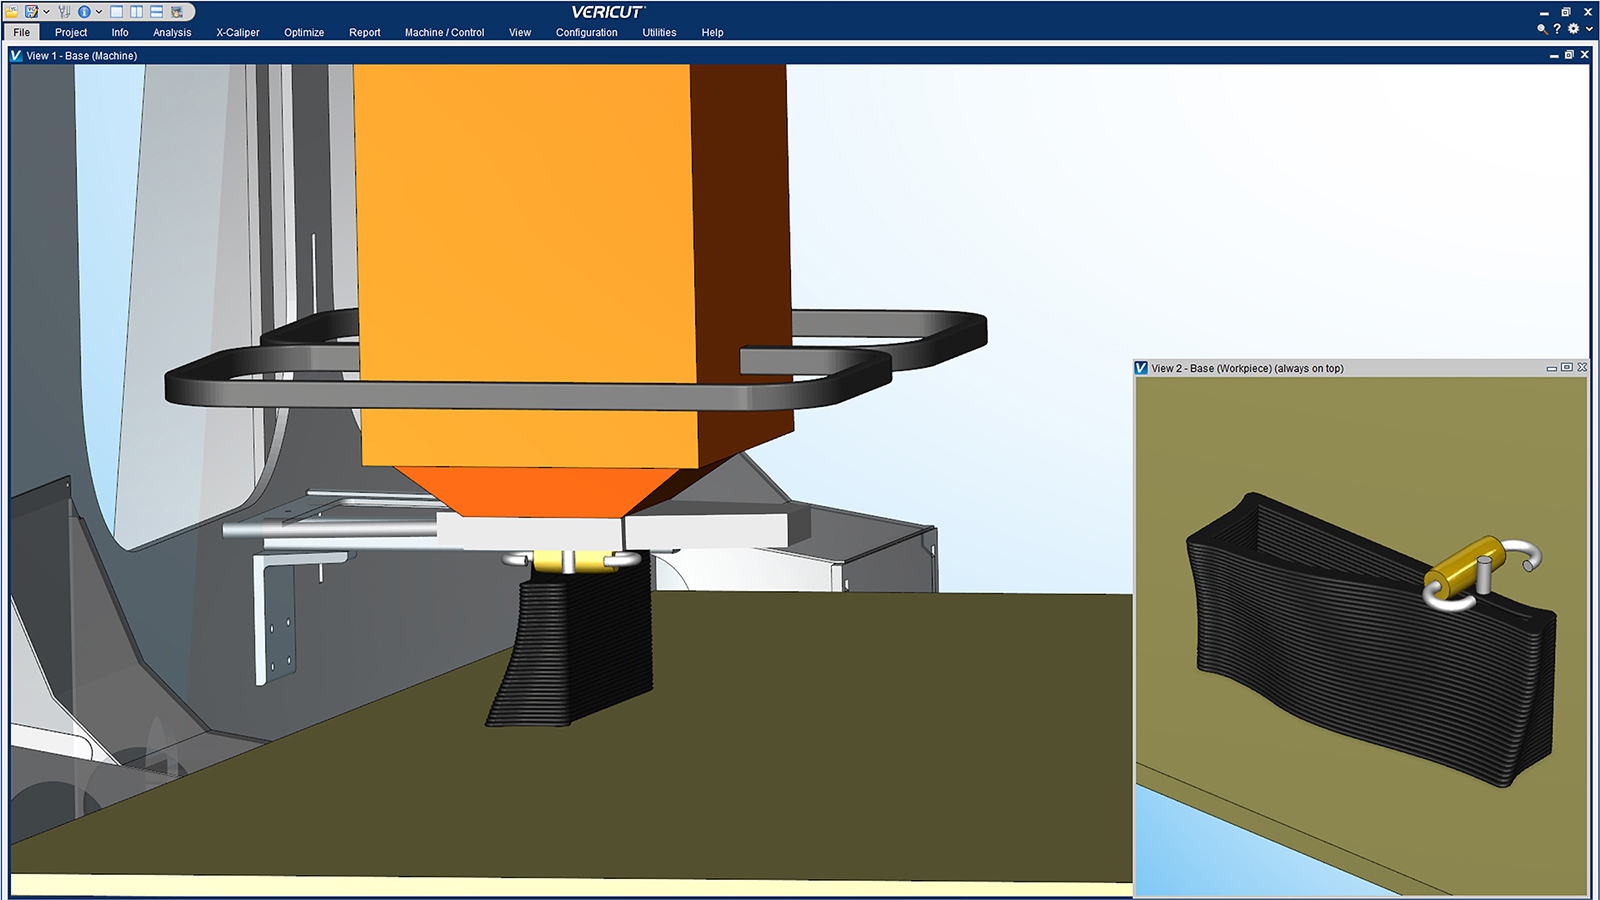Switch to side-by-side view layout
1600x900 pixels.
(137, 12)
